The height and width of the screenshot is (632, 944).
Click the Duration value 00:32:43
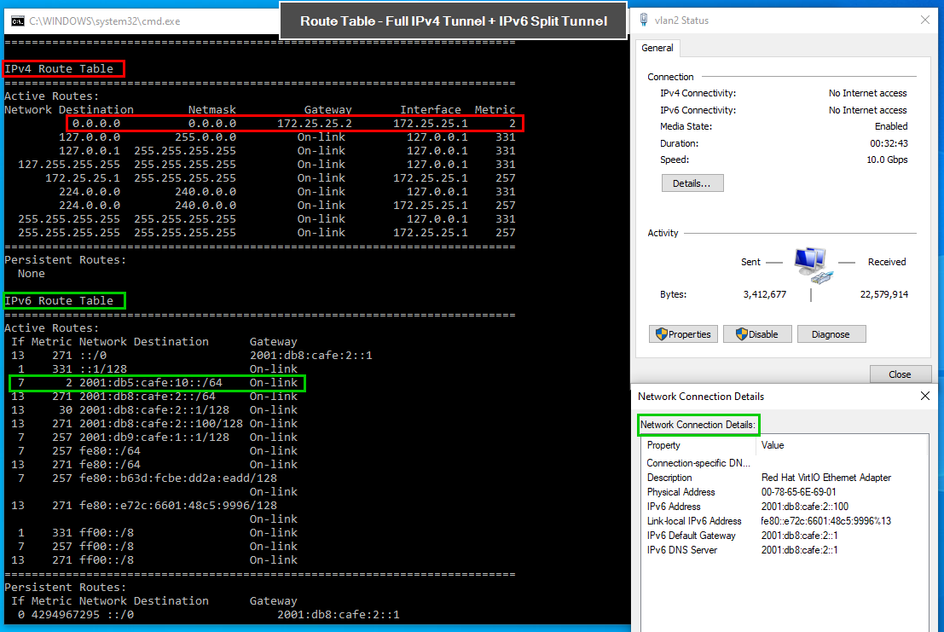click(x=889, y=143)
